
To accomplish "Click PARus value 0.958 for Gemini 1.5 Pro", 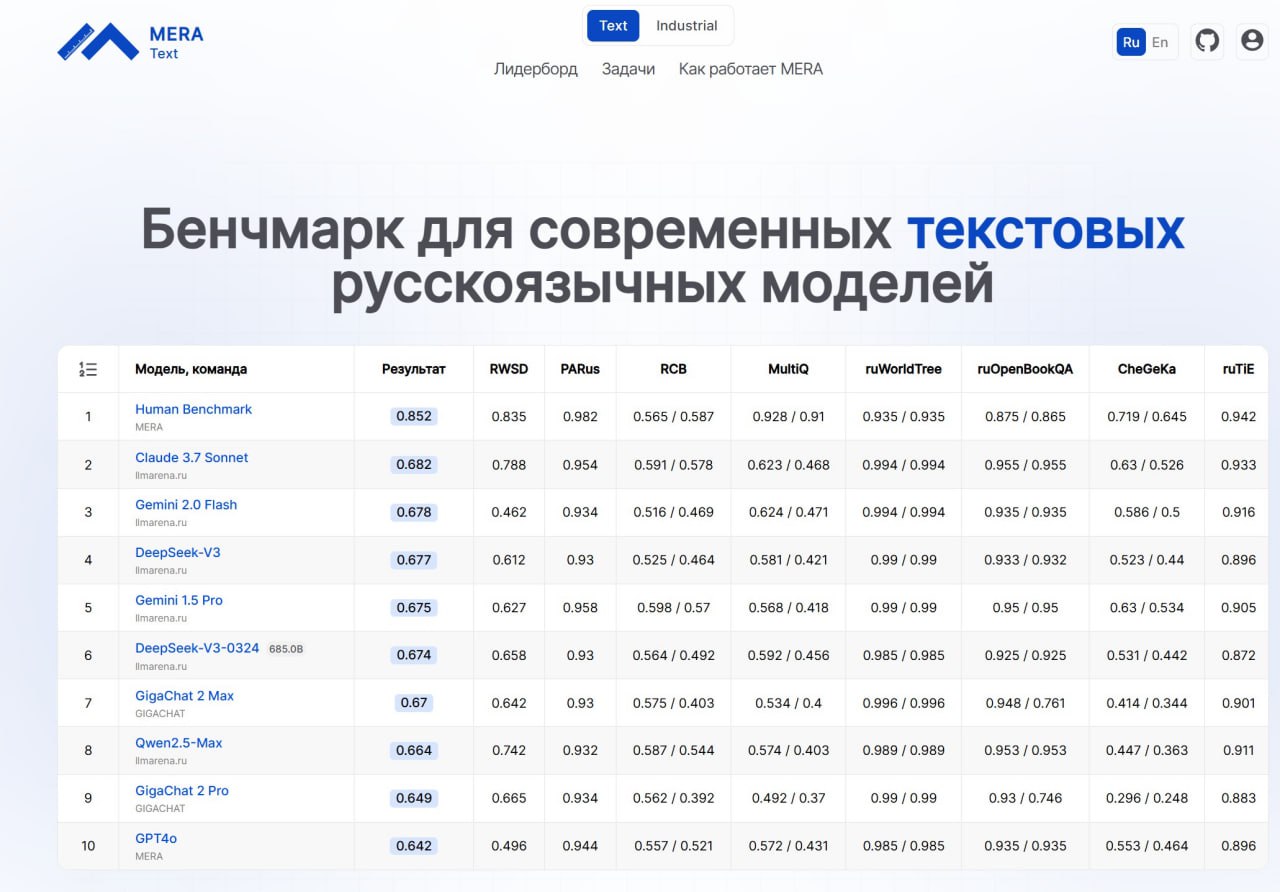I will pyautogui.click(x=580, y=608).
